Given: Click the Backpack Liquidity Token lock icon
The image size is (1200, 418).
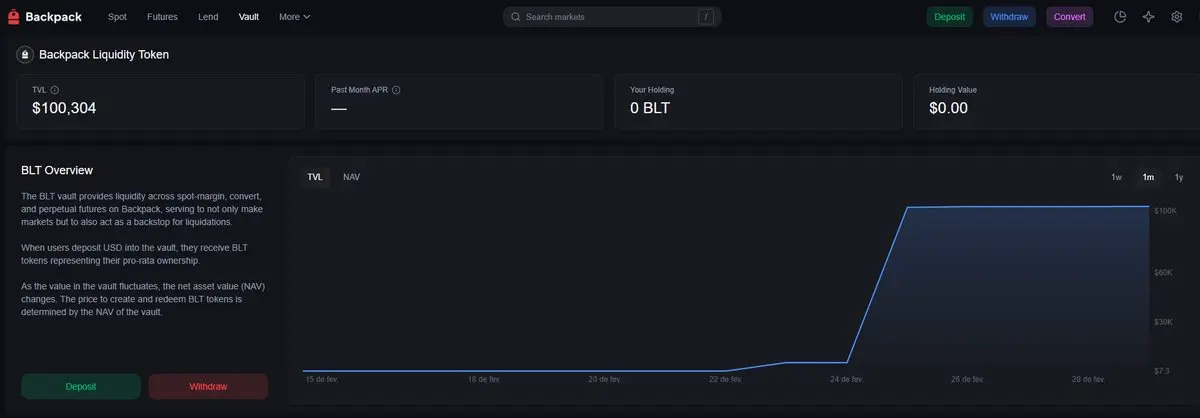Looking at the screenshot, I should (x=24, y=54).
